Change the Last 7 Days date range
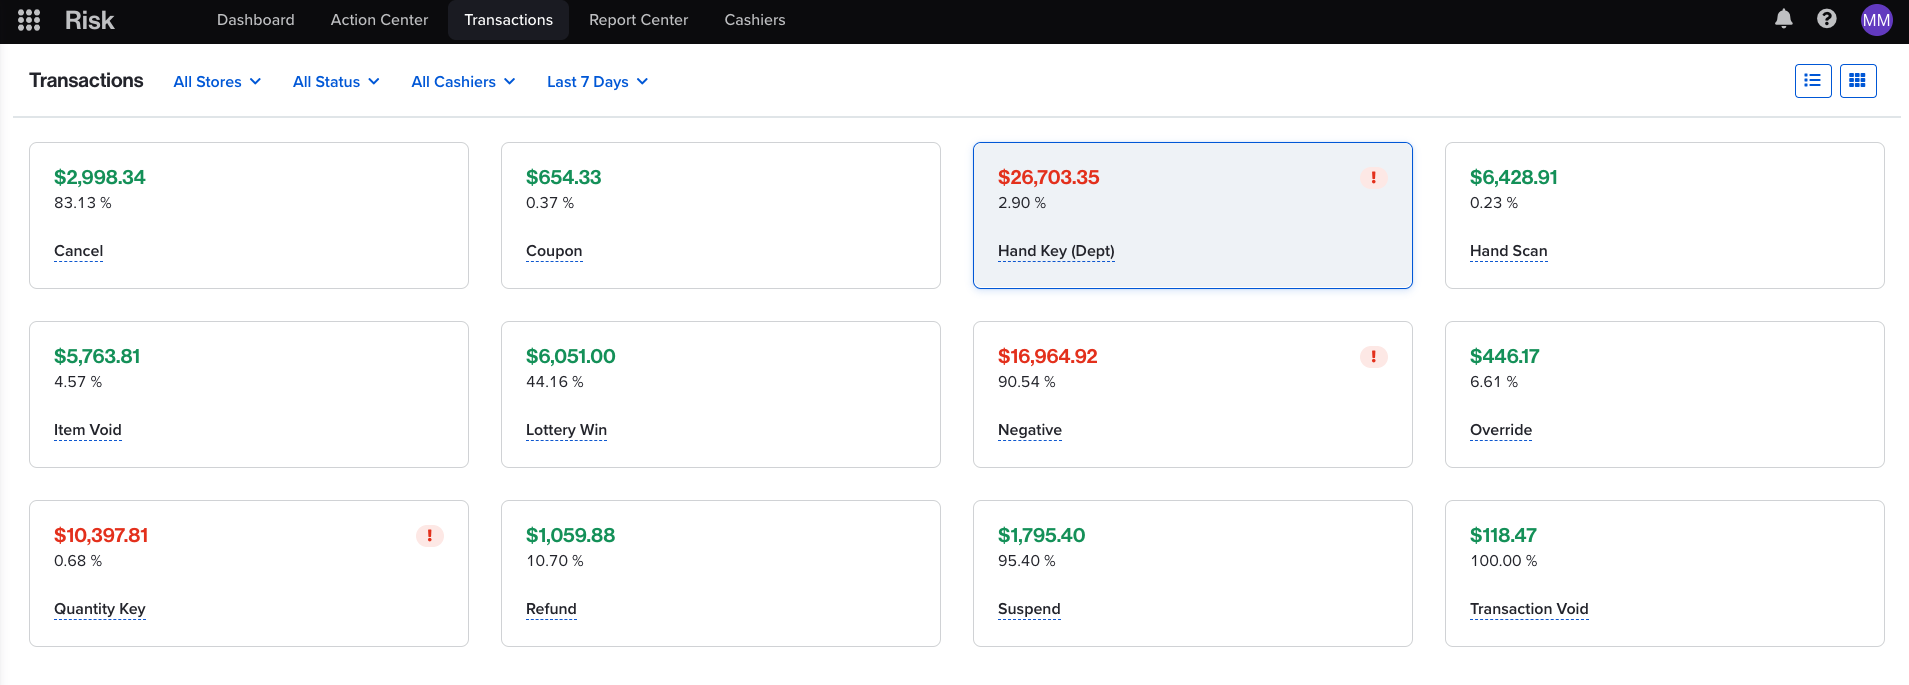Screen dimensions: 1909x685 click(597, 82)
